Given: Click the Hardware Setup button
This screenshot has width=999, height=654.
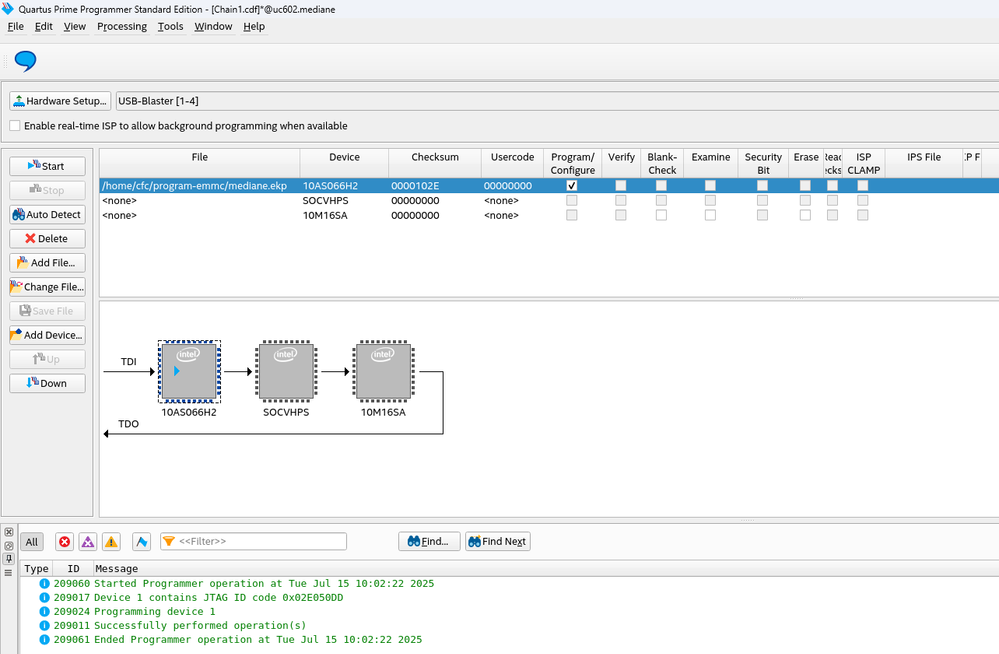Looking at the screenshot, I should (x=60, y=101).
